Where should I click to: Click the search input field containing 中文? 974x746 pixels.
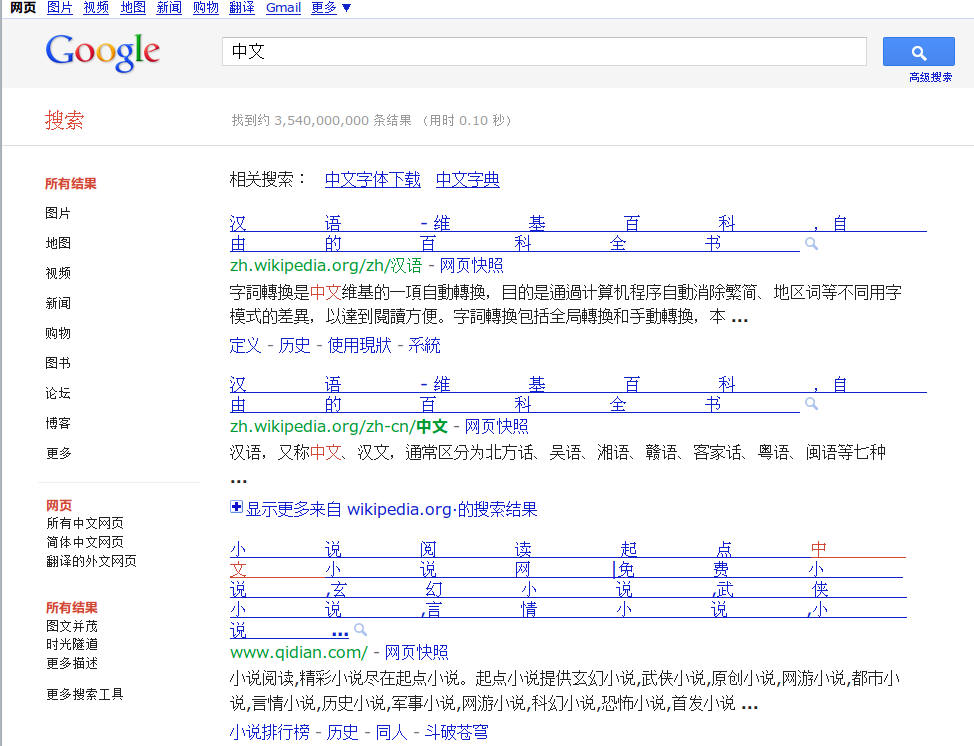pos(544,52)
